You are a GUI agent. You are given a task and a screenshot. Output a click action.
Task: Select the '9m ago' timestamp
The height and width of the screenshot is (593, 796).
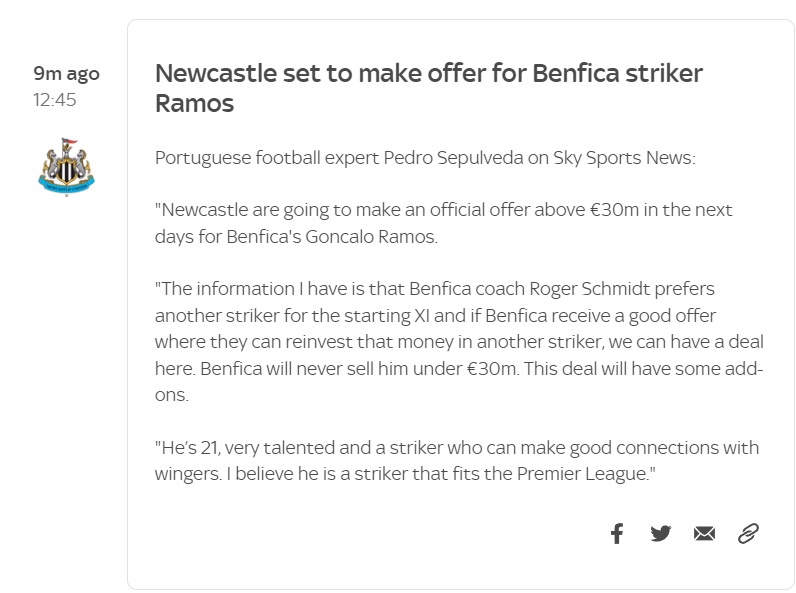click(x=67, y=74)
